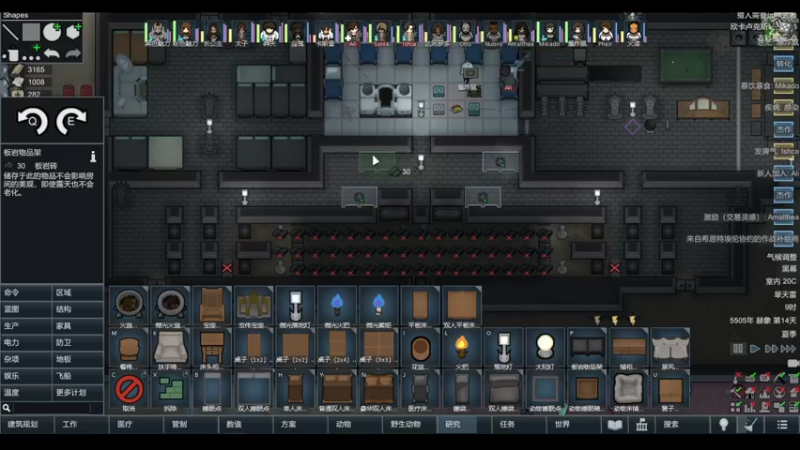This screenshot has width=800, height=450.
Task: Click the Shapes redo arrow
Action: click(73, 53)
